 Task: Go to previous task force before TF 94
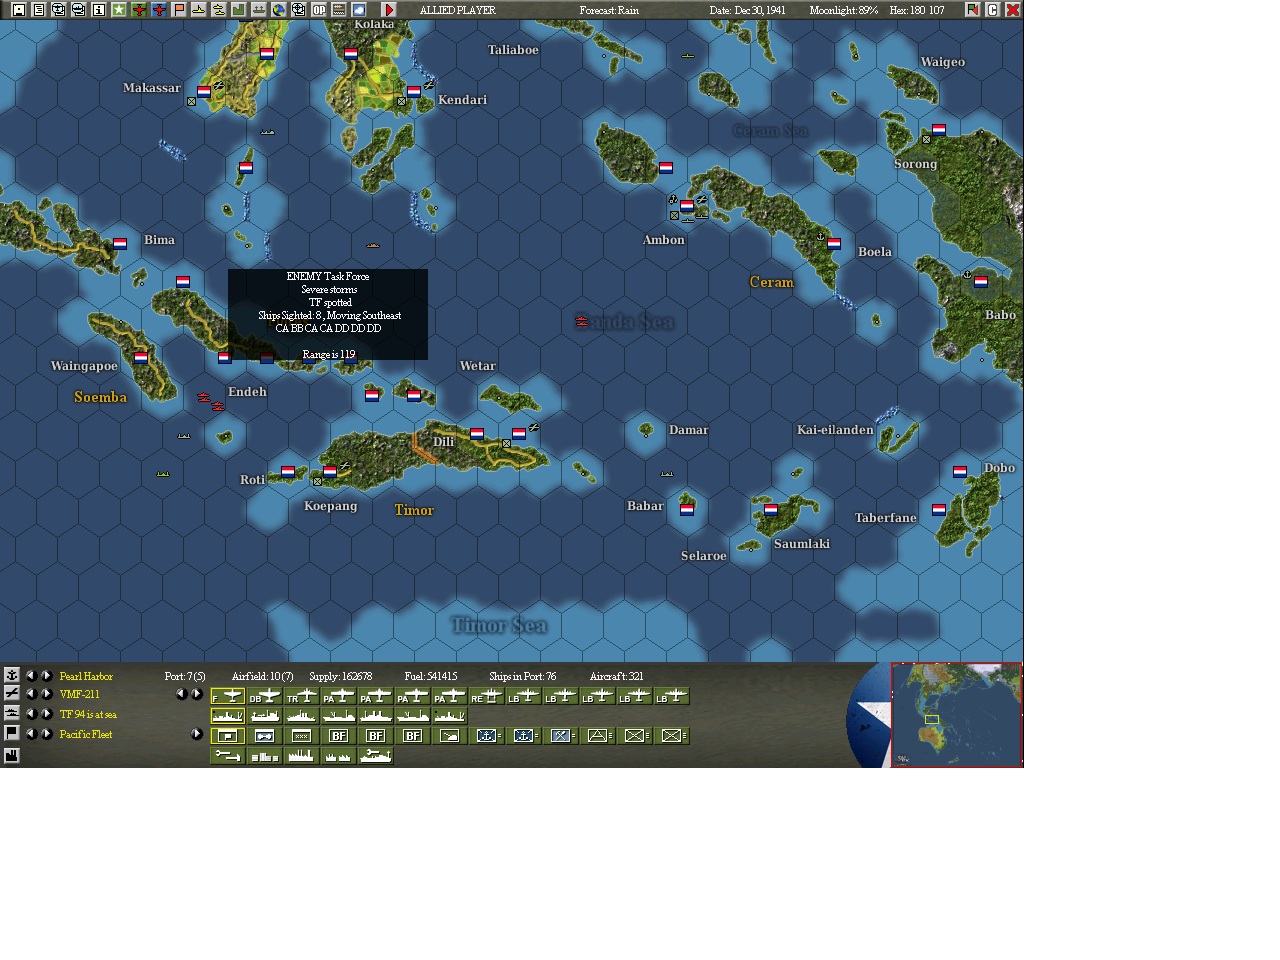[31, 714]
